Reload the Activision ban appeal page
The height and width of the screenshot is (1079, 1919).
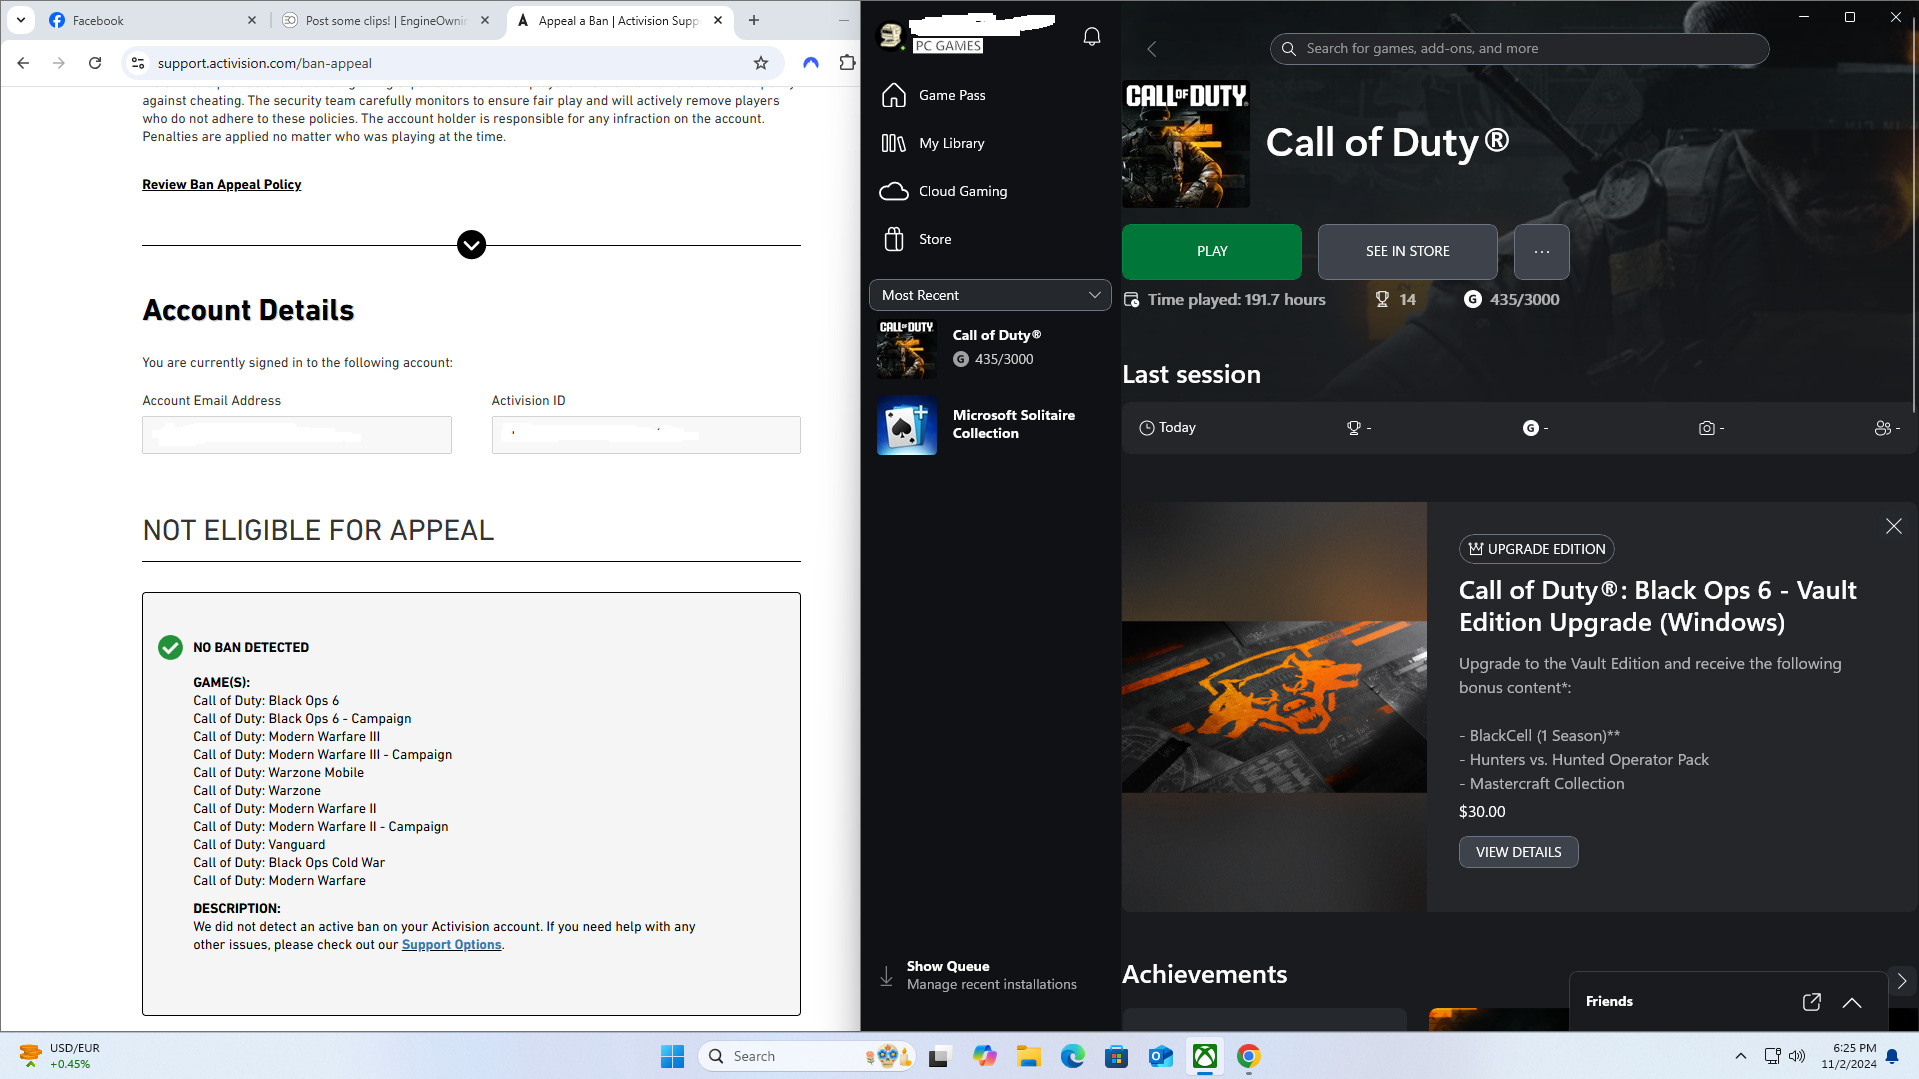(95, 63)
